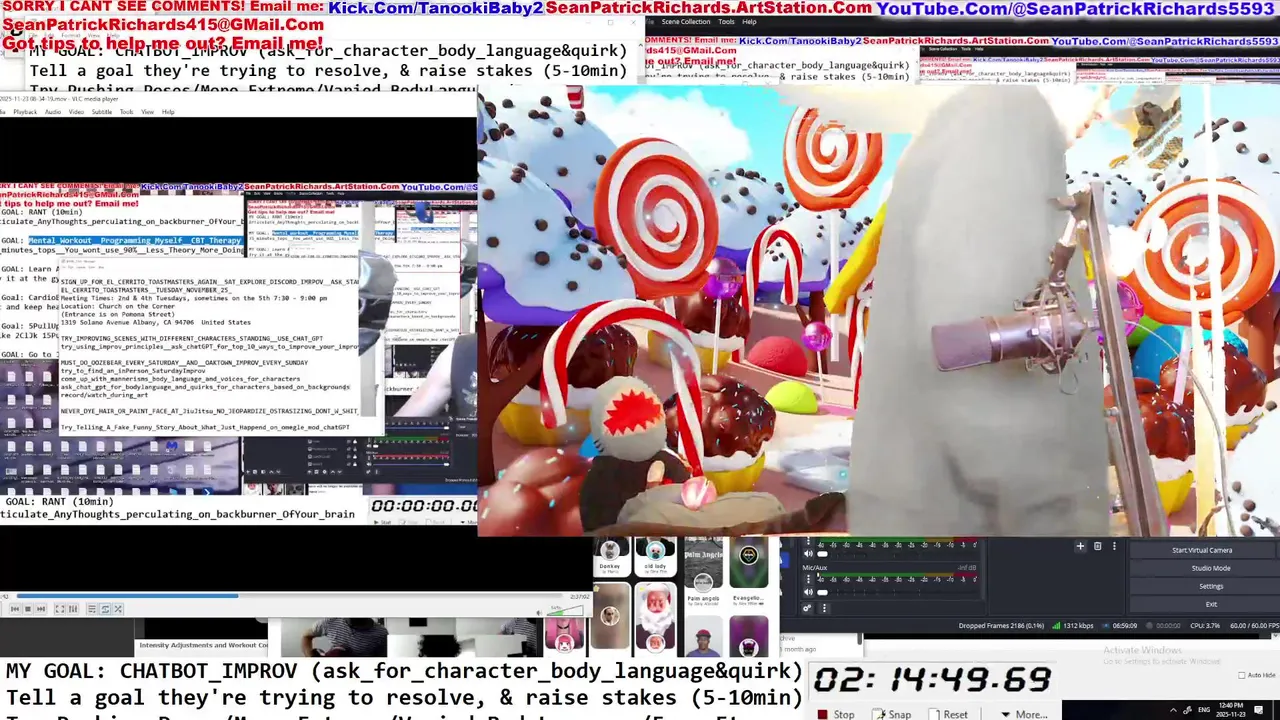
Task: Click VLC stop playback button
Action: pos(28,609)
